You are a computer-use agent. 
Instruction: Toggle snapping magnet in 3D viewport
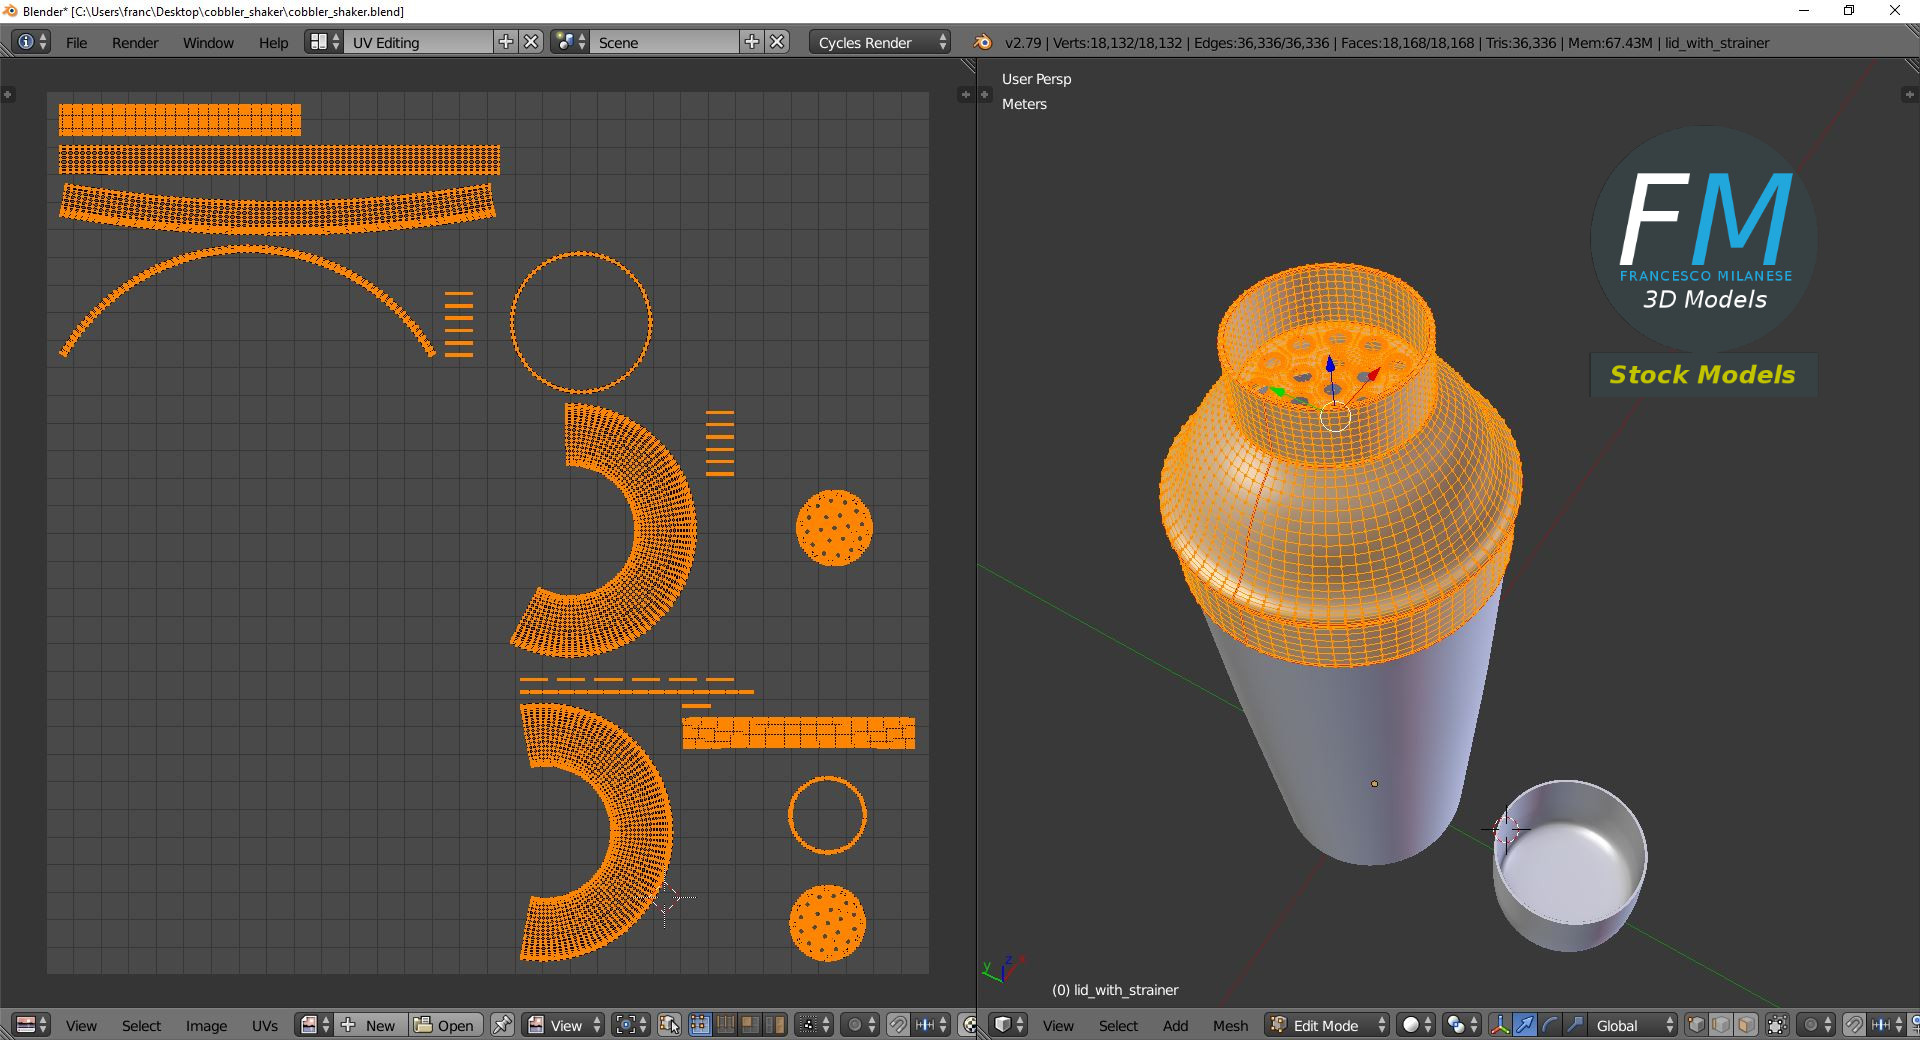point(1853,1025)
